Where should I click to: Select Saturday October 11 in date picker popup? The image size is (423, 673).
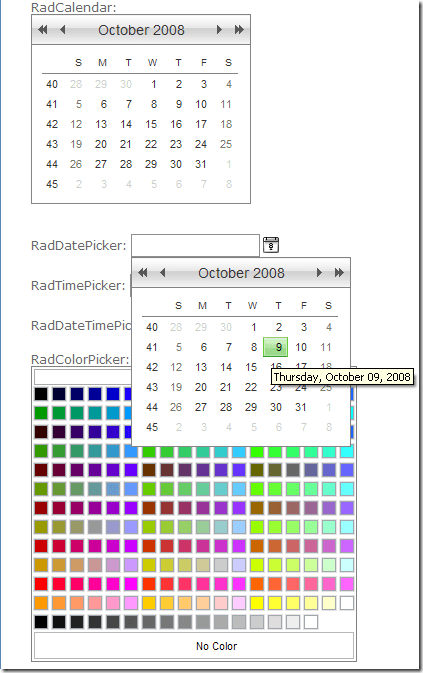(x=326, y=347)
